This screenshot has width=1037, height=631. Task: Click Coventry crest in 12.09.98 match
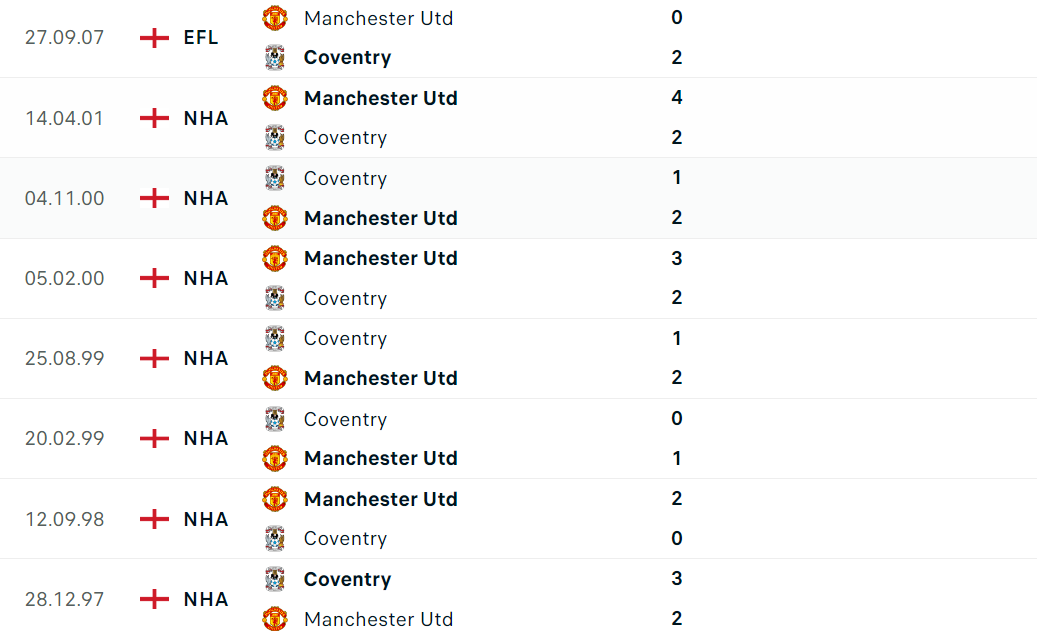(275, 538)
